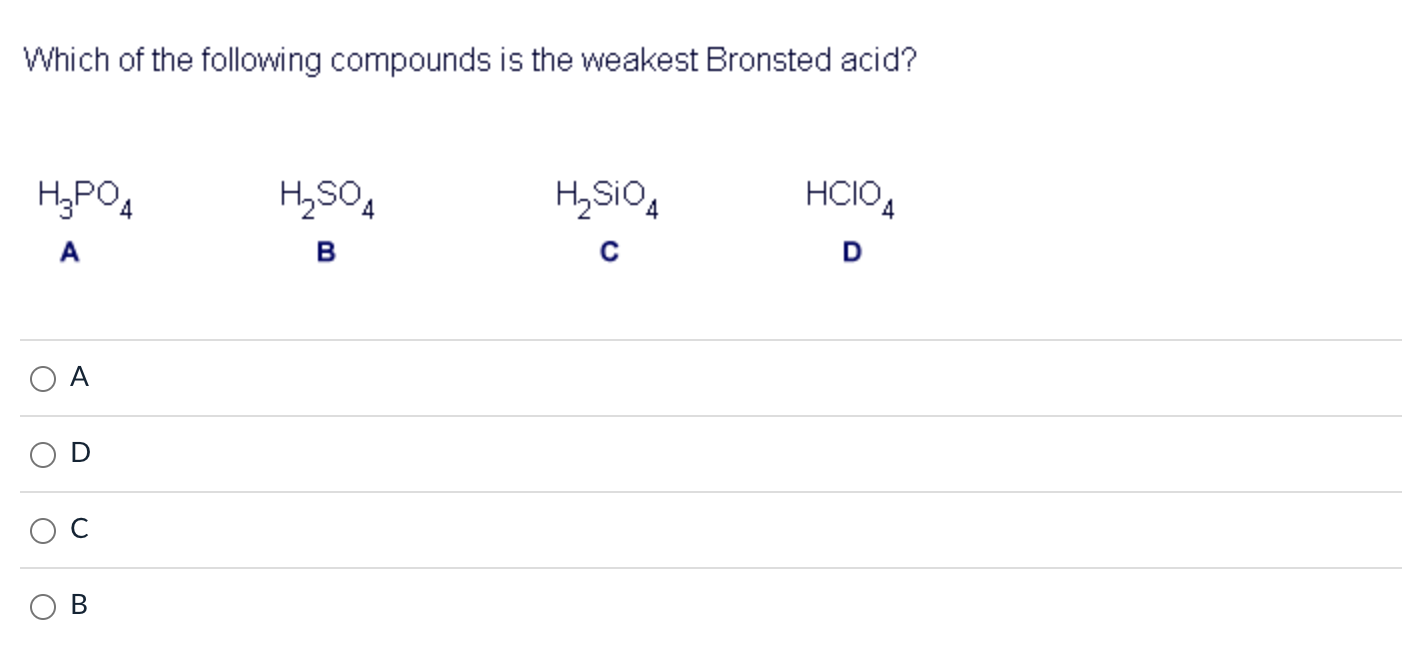Click the letter B answer label
This screenshot has height=662, width=1402.
click(x=80, y=604)
